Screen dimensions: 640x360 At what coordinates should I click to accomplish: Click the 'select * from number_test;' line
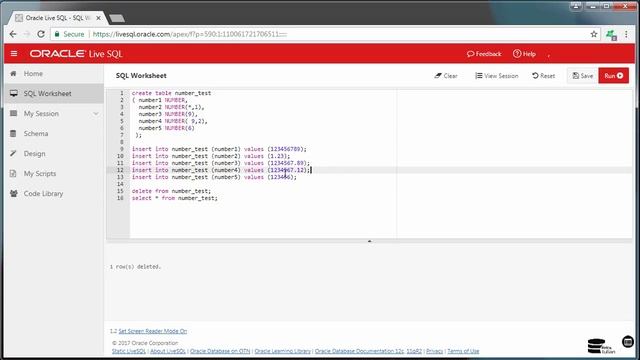click(175, 198)
